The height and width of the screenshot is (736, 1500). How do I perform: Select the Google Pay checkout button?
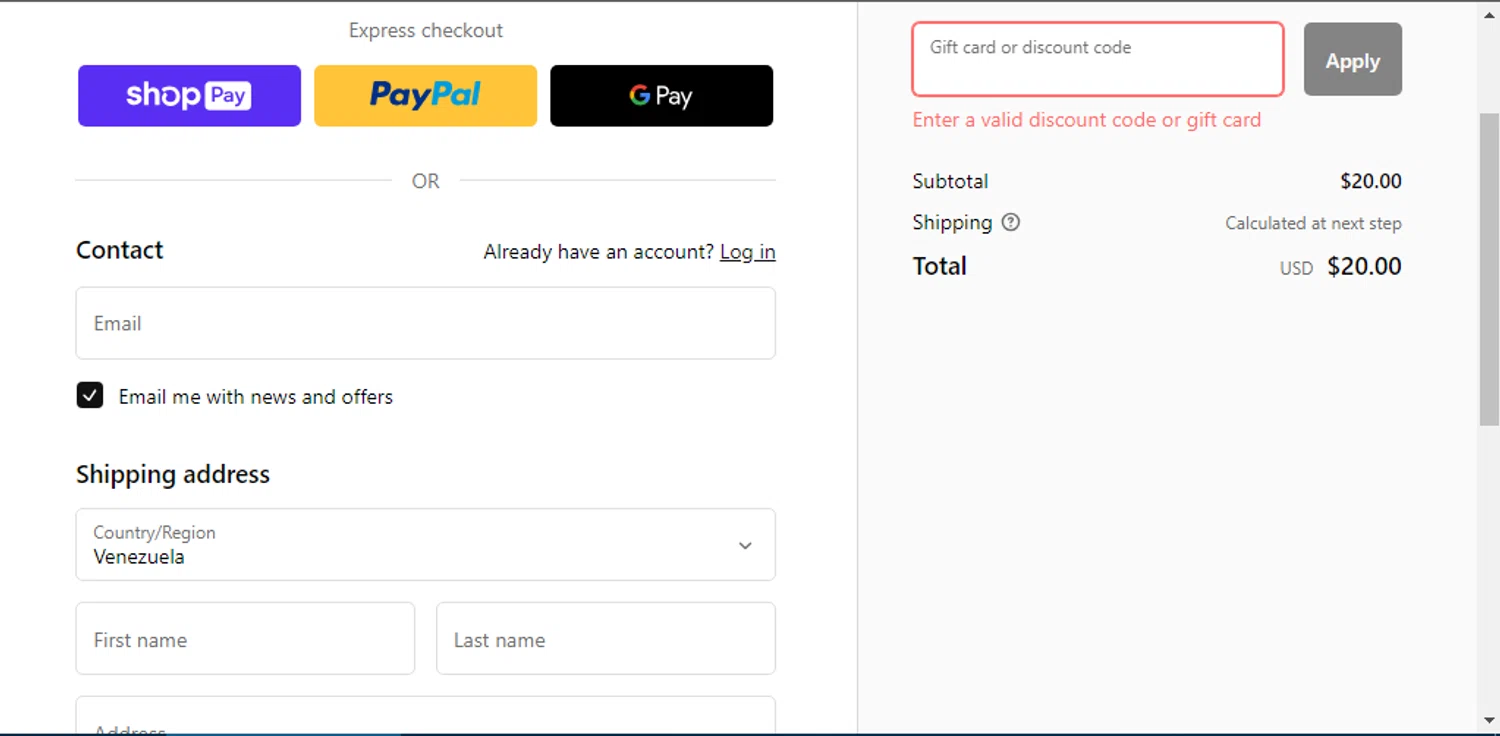661,96
